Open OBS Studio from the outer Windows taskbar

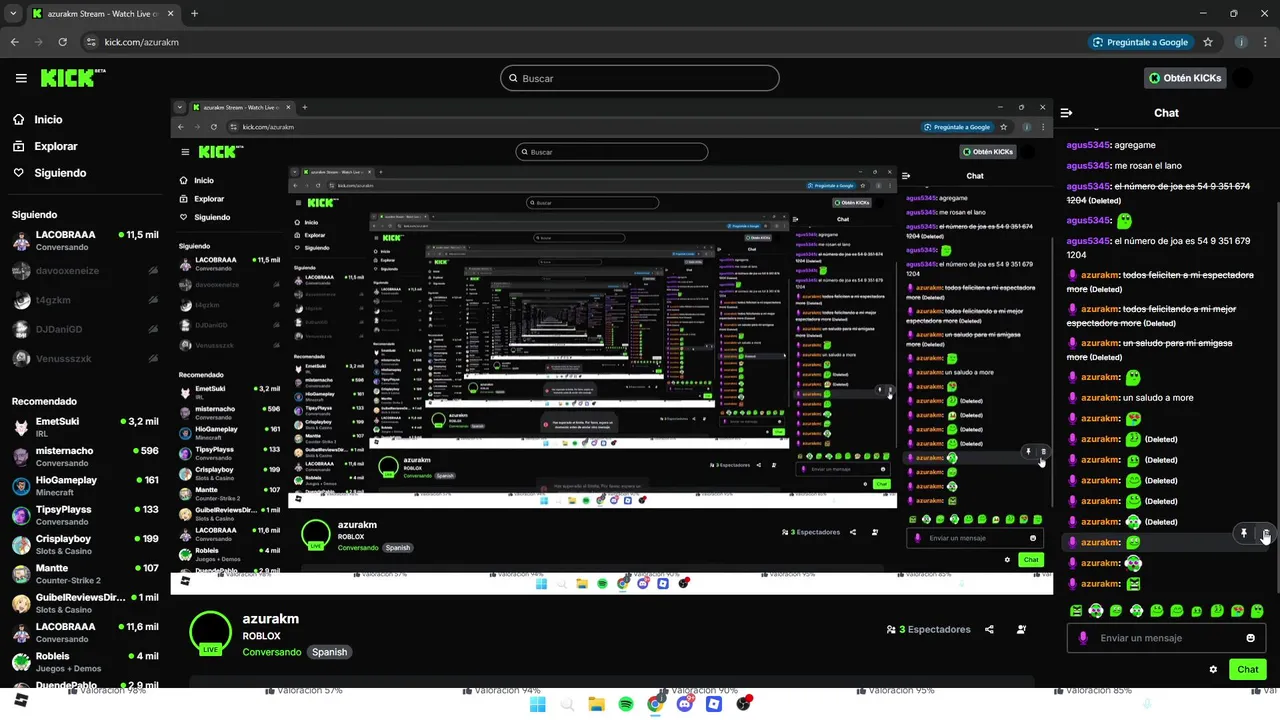coord(743,704)
